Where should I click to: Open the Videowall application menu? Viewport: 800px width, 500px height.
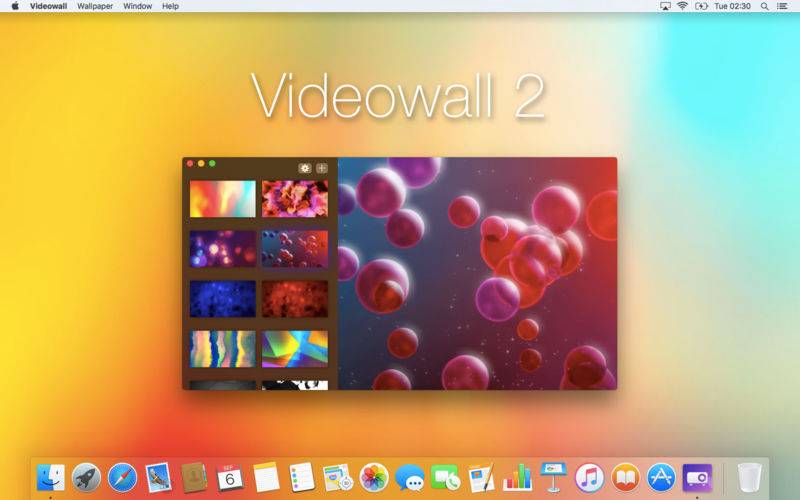(x=48, y=6)
